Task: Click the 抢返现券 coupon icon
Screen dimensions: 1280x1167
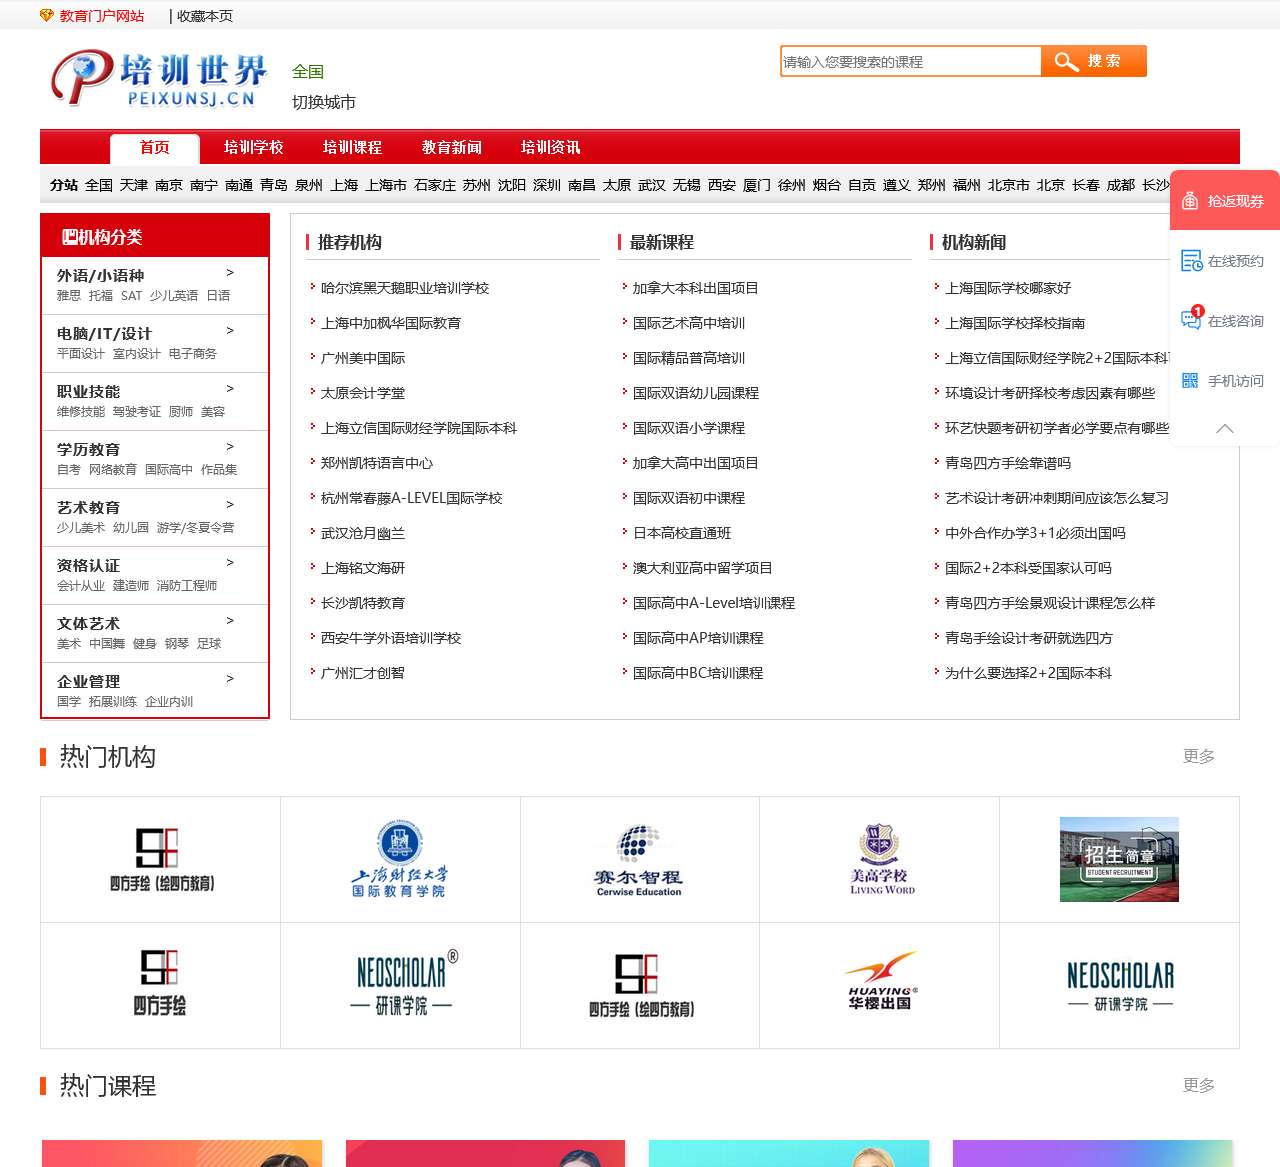Action: [1190, 201]
